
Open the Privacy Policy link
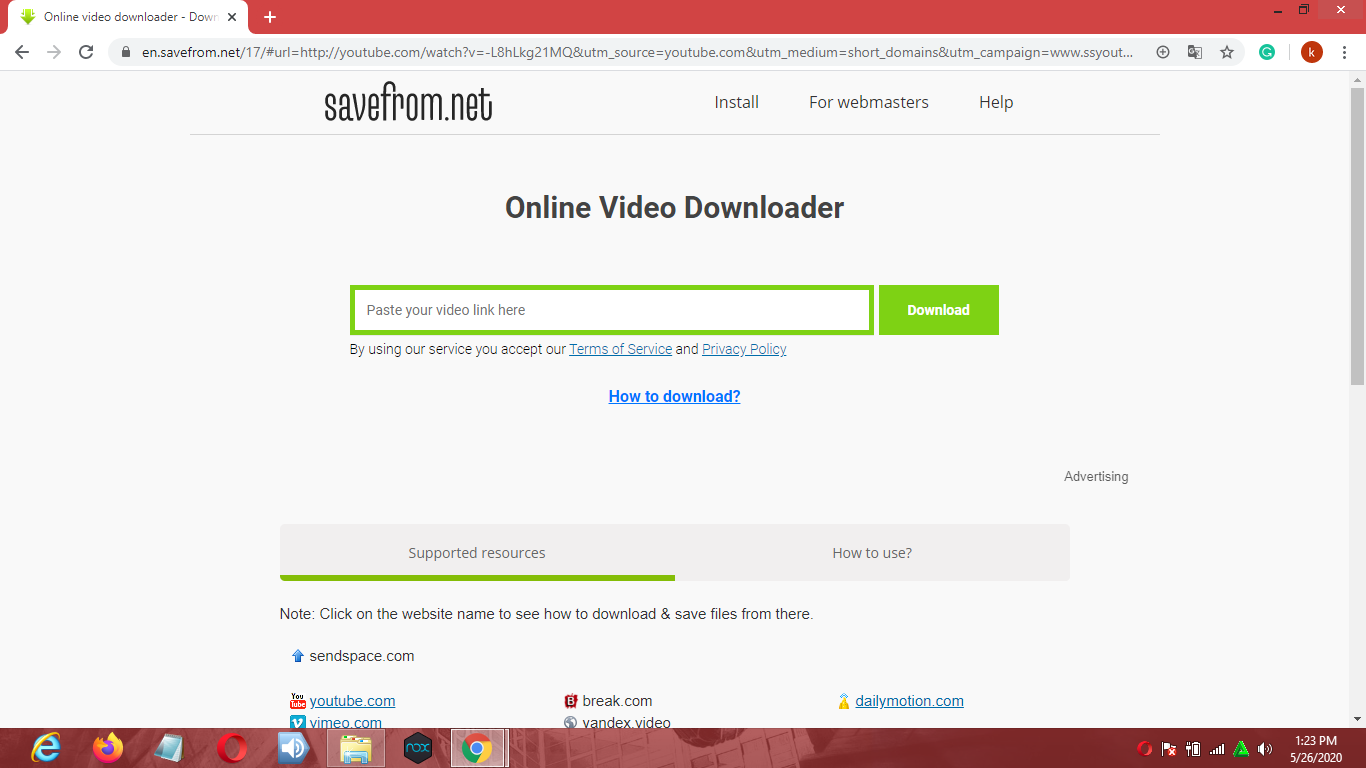pyautogui.click(x=744, y=349)
